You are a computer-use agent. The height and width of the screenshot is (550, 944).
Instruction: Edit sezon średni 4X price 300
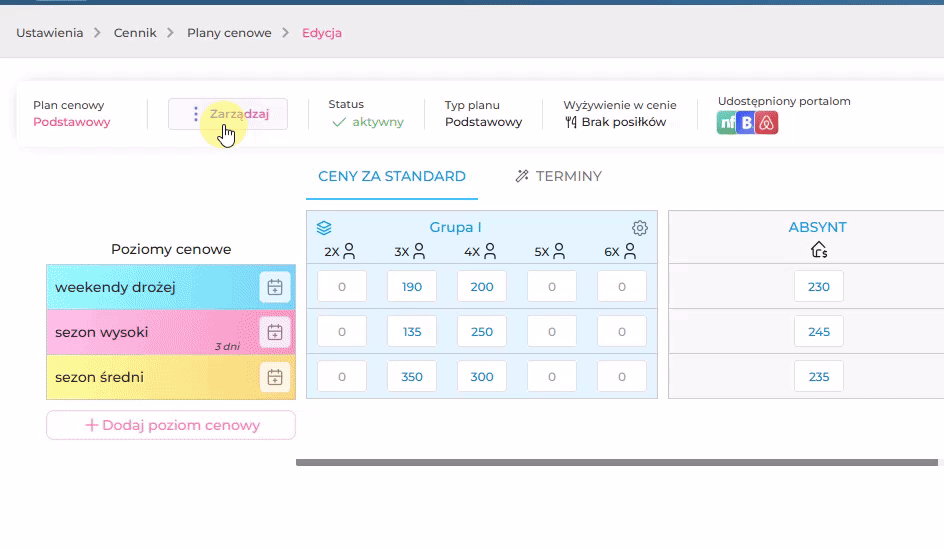pos(482,377)
